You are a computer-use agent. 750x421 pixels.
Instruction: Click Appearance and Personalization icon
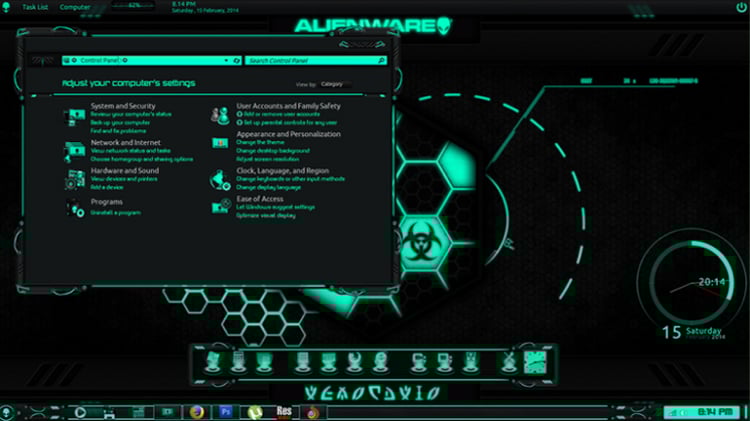[220, 143]
